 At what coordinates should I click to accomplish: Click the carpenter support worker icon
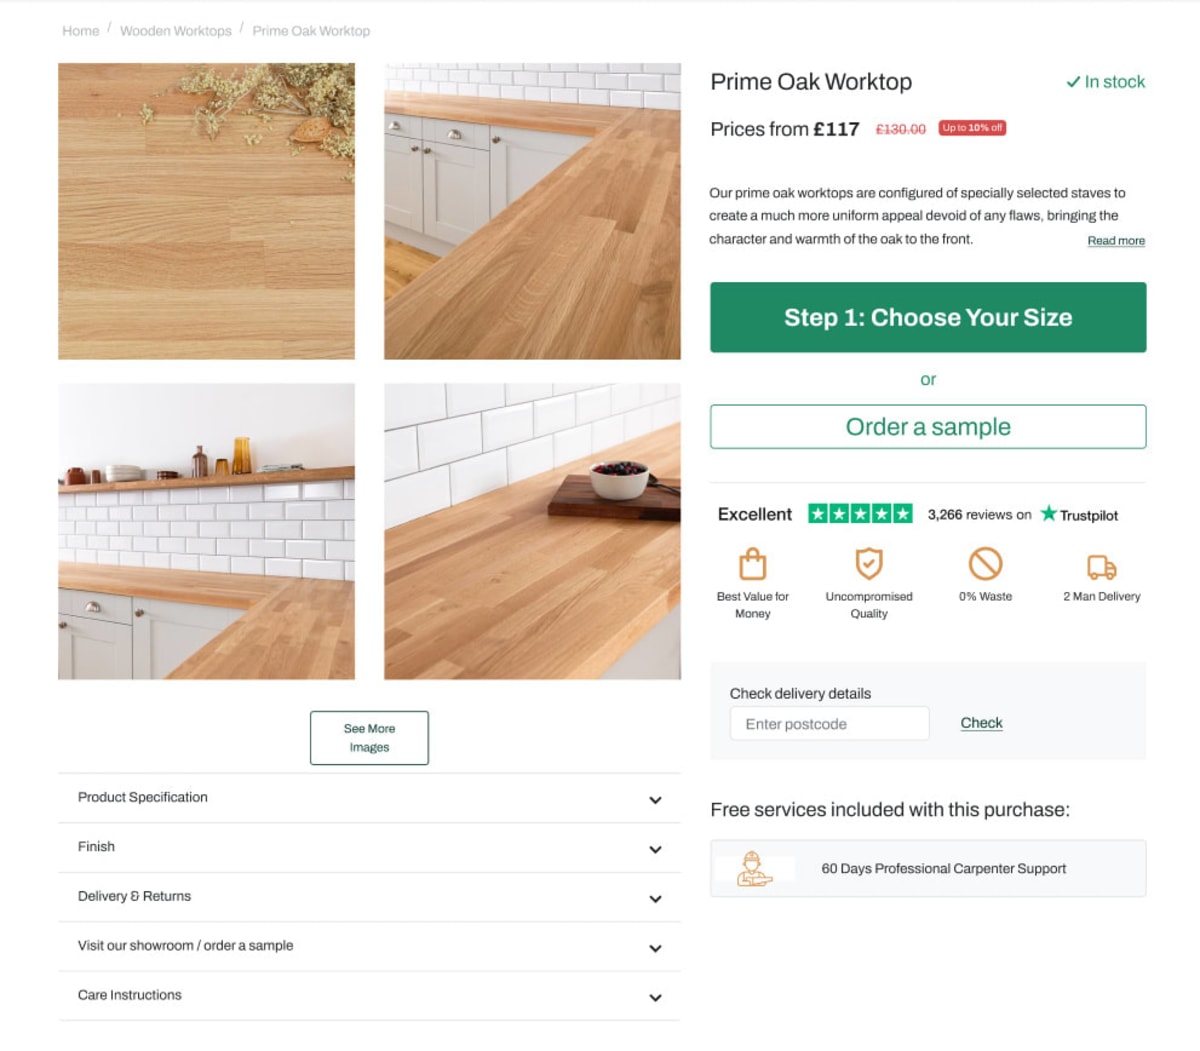(x=755, y=868)
